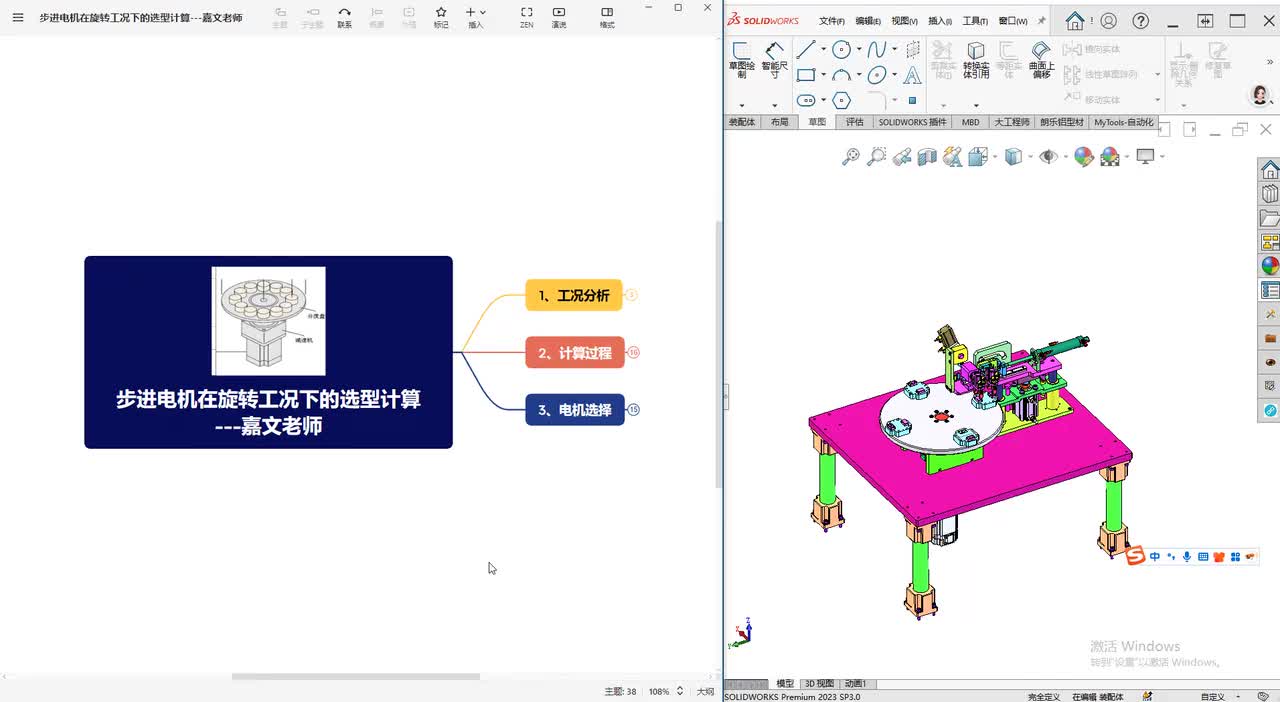Open Line tool dropdown arrow
The height and width of the screenshot is (702, 1280).
(x=823, y=49)
